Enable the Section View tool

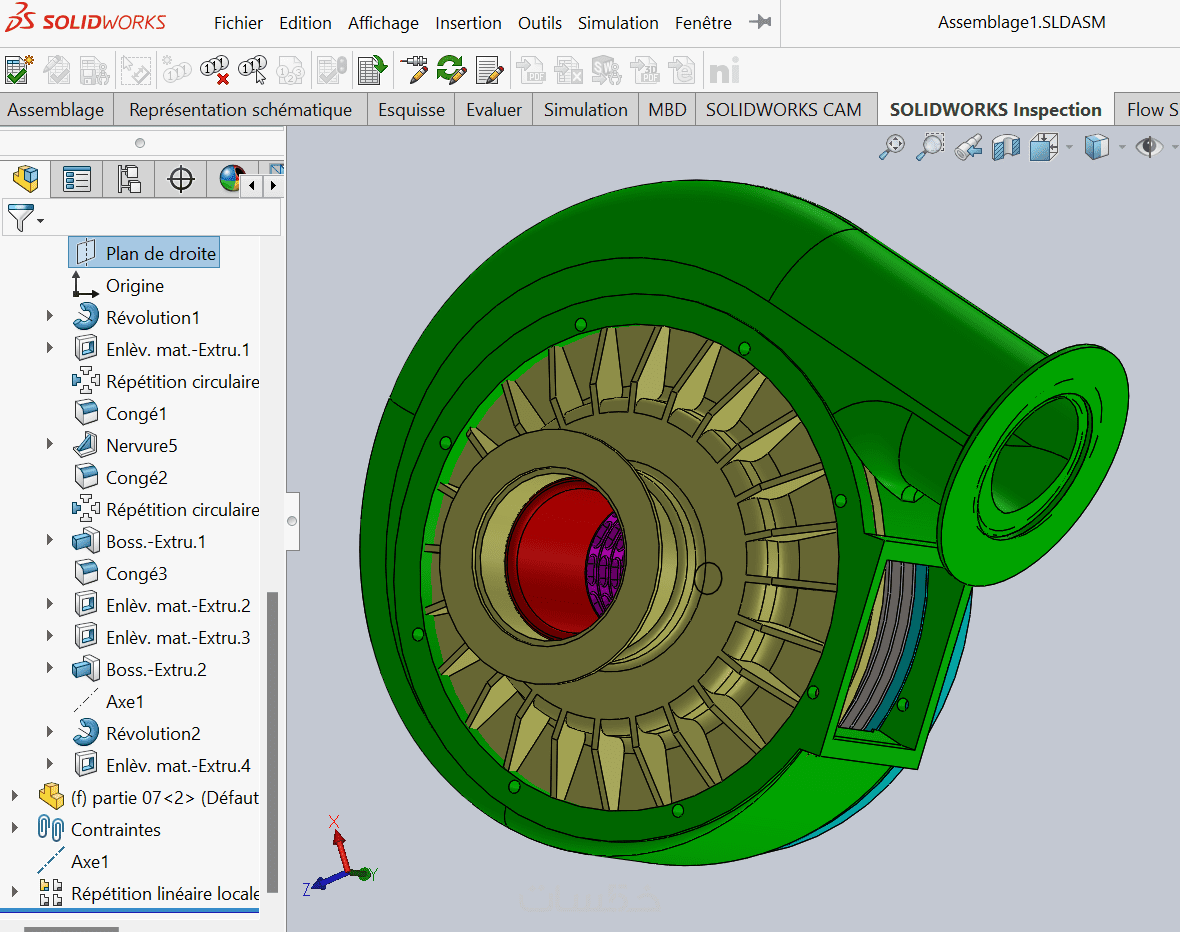coord(1006,148)
